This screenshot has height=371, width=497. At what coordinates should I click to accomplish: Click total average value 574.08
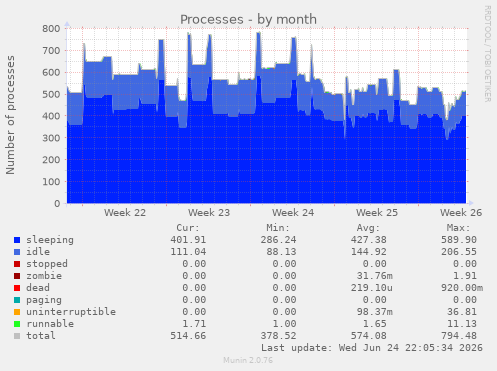tap(369, 336)
